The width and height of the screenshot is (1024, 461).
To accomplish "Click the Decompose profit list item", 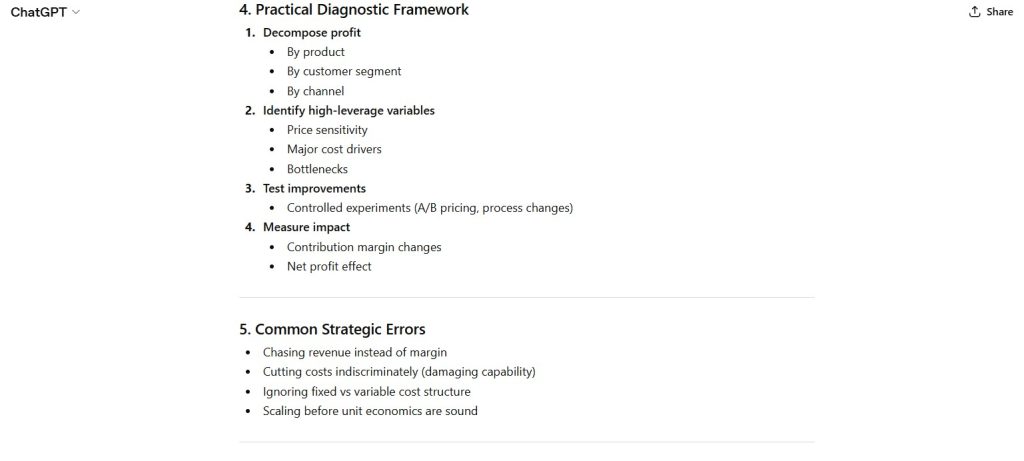I will pos(311,32).
